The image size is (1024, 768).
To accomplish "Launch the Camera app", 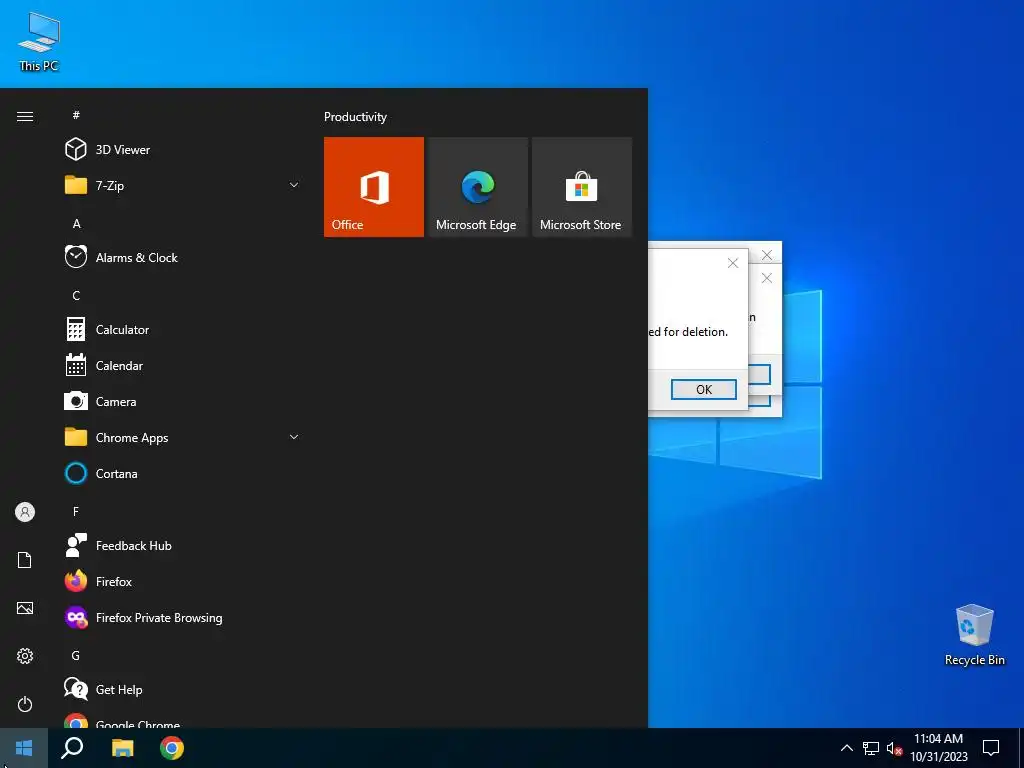I will pos(183,402).
